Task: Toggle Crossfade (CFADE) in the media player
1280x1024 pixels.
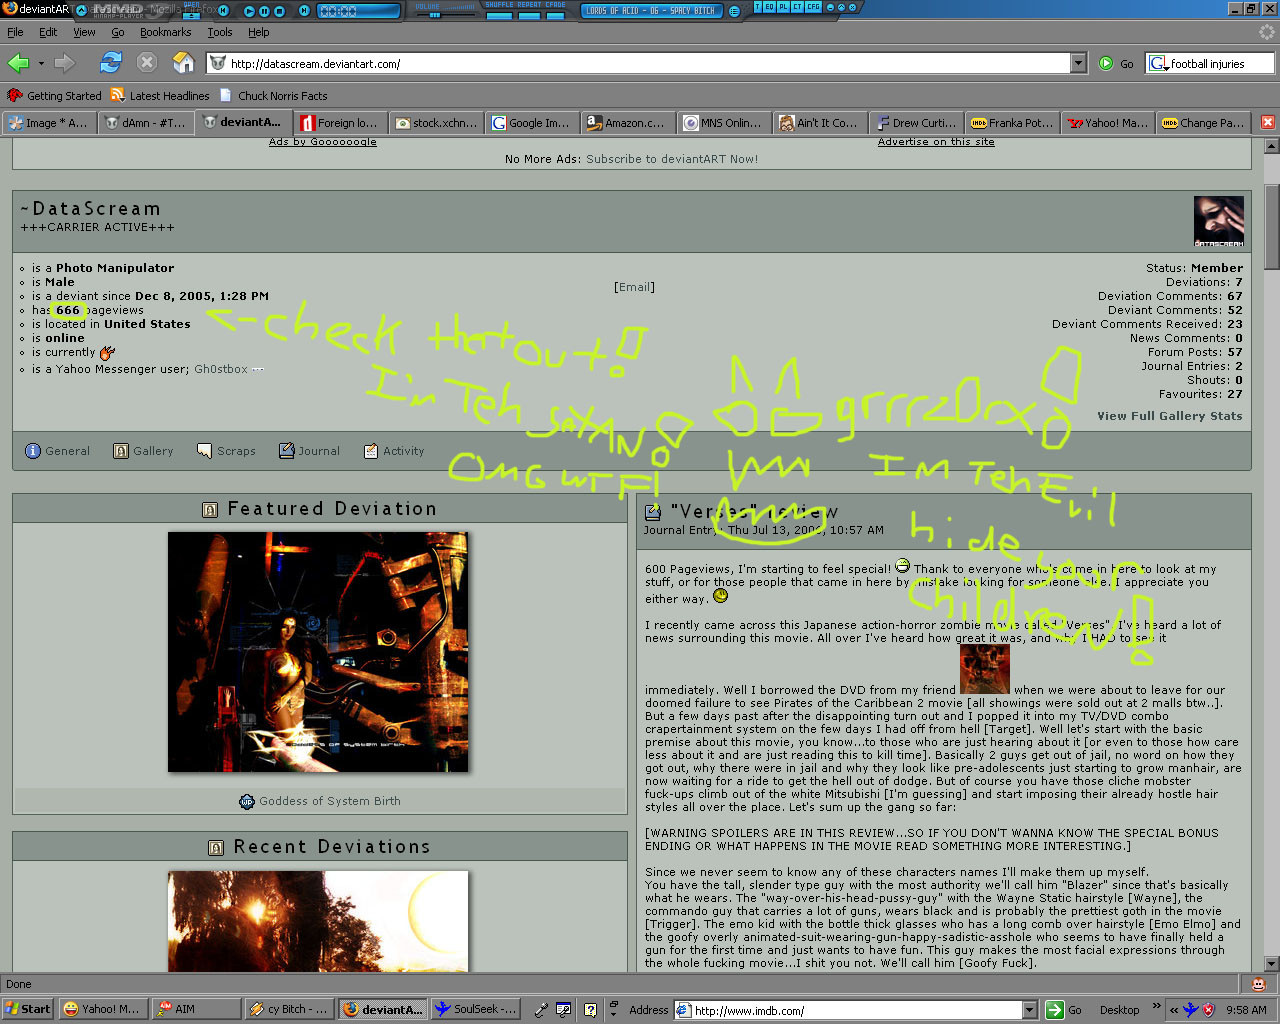Action: tap(555, 14)
